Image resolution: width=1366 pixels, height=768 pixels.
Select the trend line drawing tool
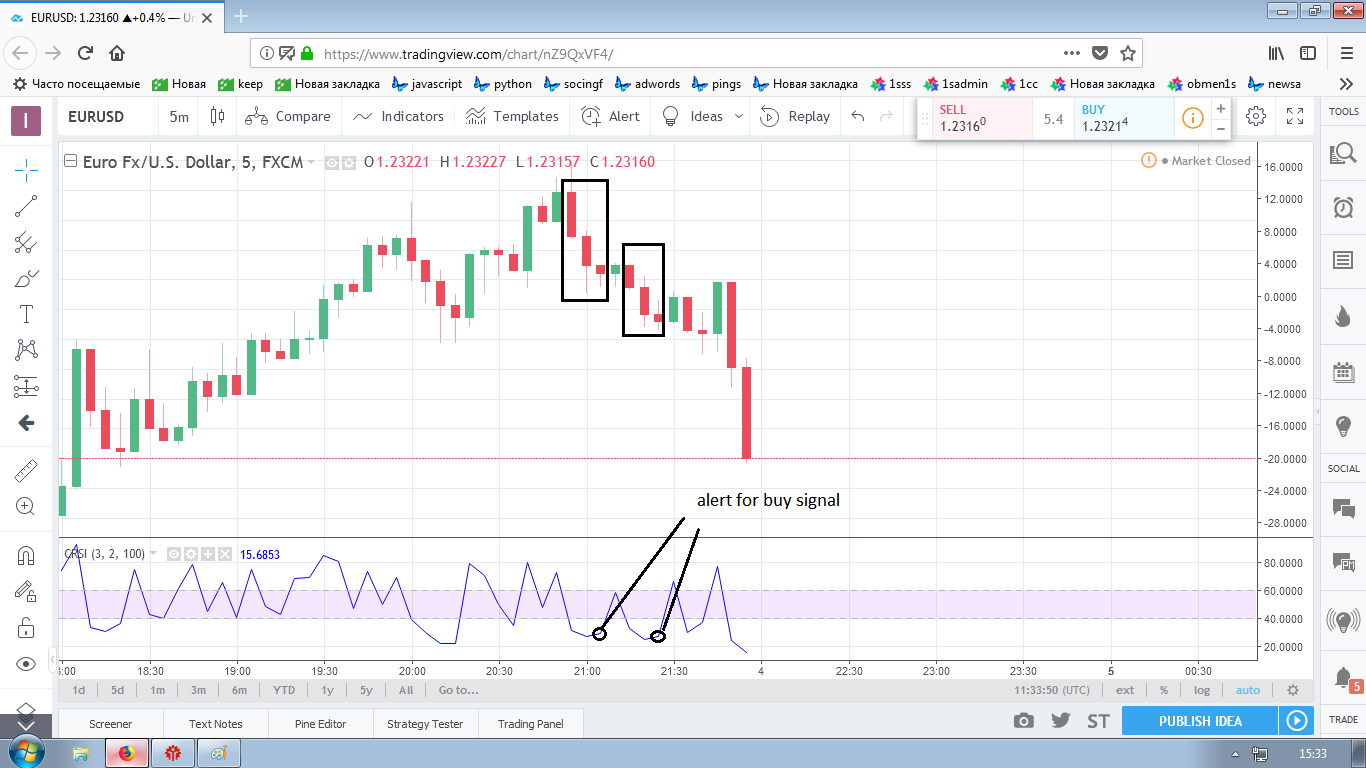tap(26, 206)
